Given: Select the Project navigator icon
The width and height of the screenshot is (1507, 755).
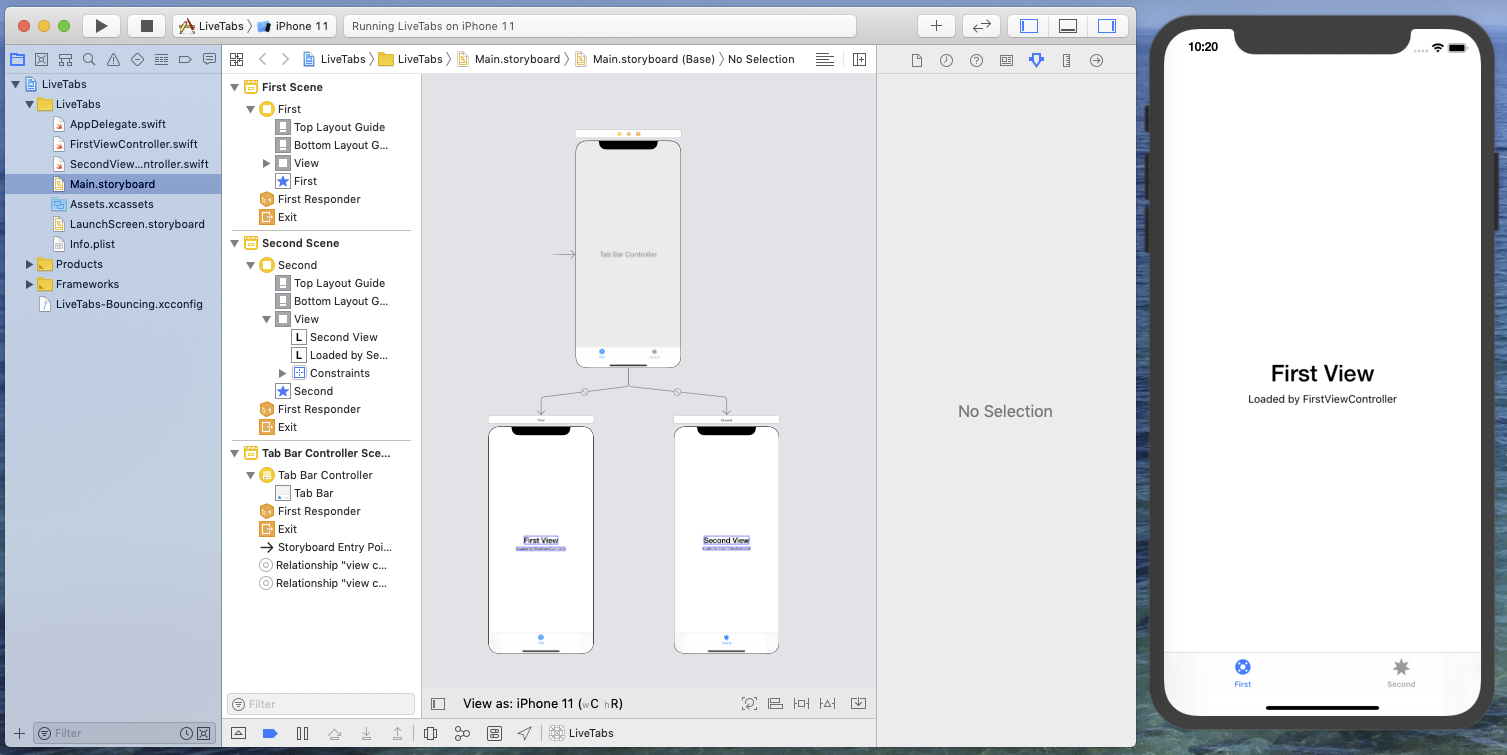Looking at the screenshot, I should pyautogui.click(x=17, y=59).
